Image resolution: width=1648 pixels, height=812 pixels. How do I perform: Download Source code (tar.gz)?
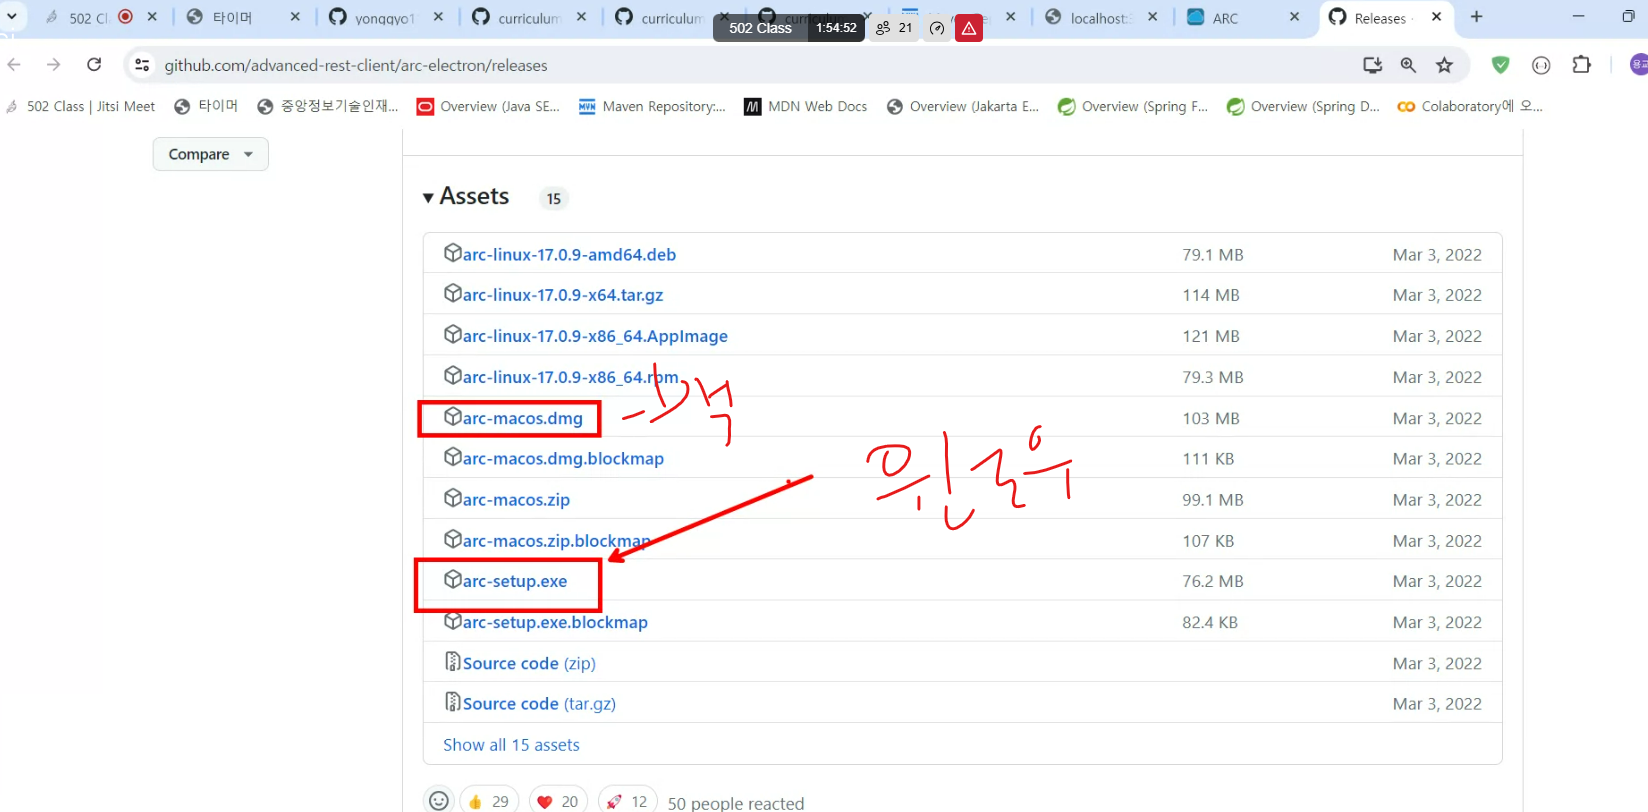[x=539, y=703]
